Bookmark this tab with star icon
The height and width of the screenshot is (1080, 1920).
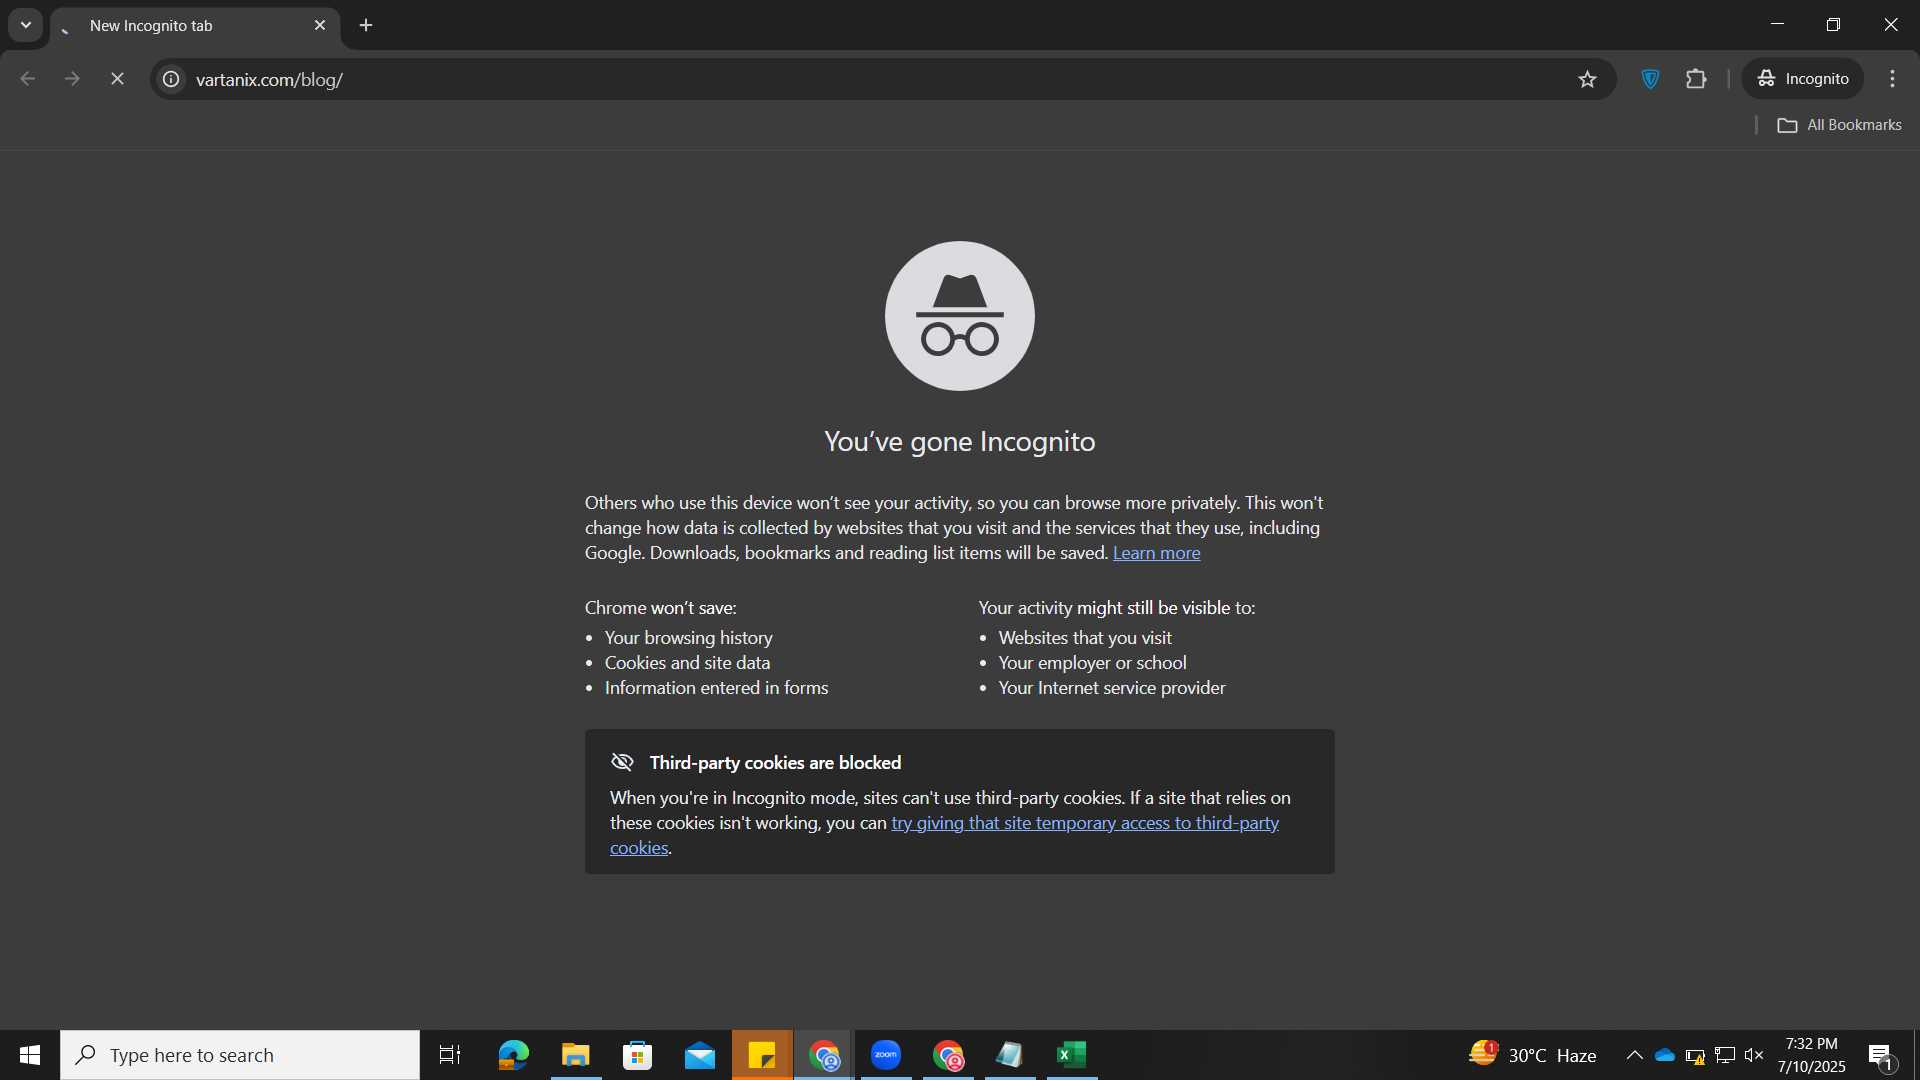(x=1587, y=79)
